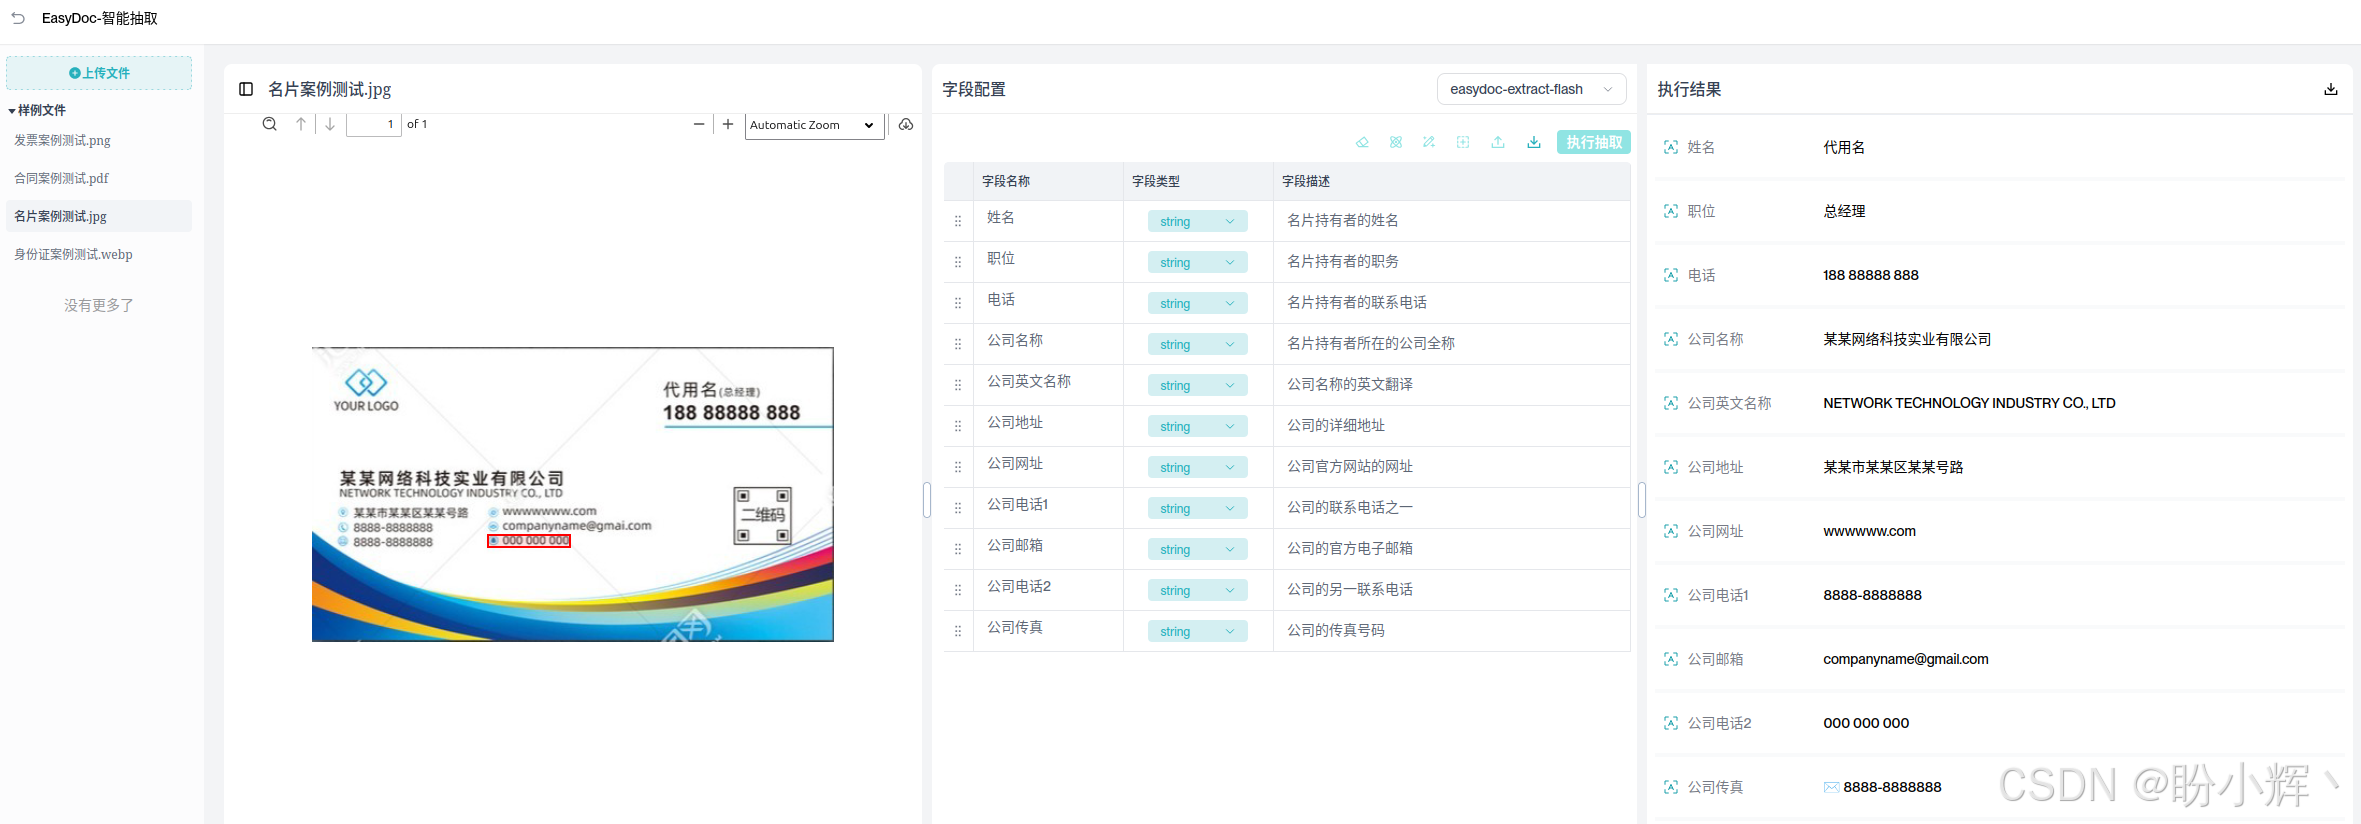
Task: Click the cloud download icon in viewer toolbar
Action: [x=906, y=124]
